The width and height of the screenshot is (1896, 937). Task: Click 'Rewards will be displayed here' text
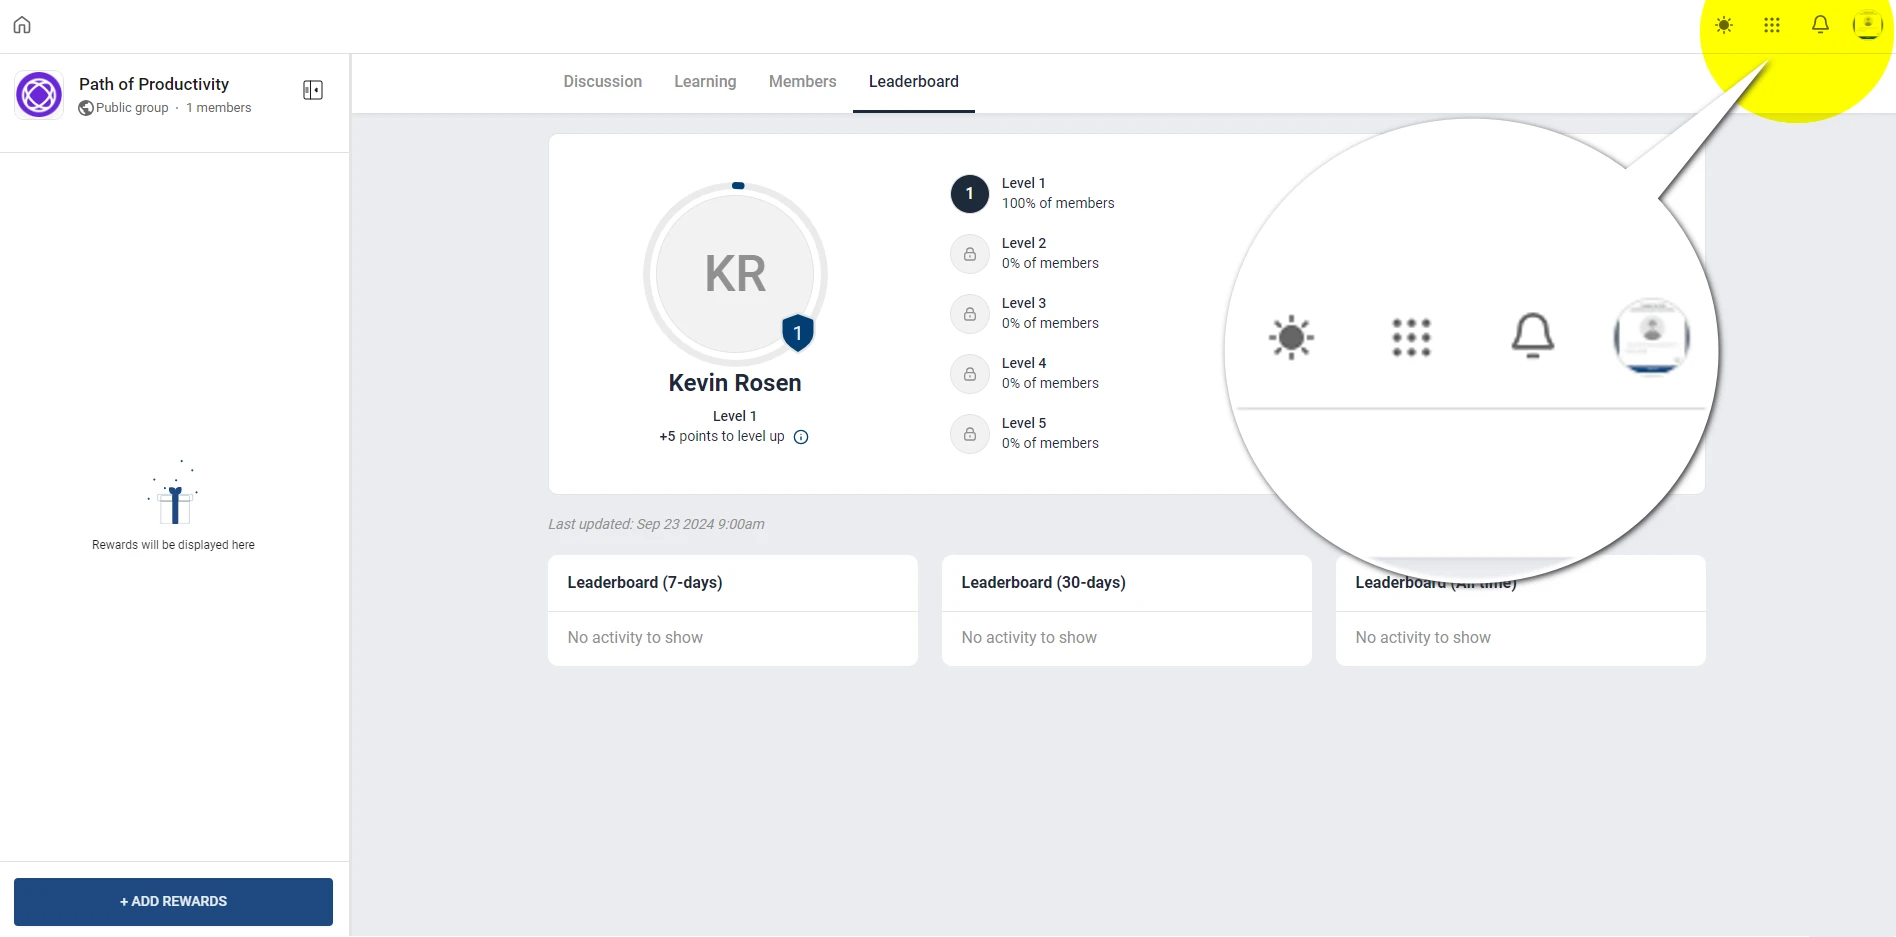[173, 545]
